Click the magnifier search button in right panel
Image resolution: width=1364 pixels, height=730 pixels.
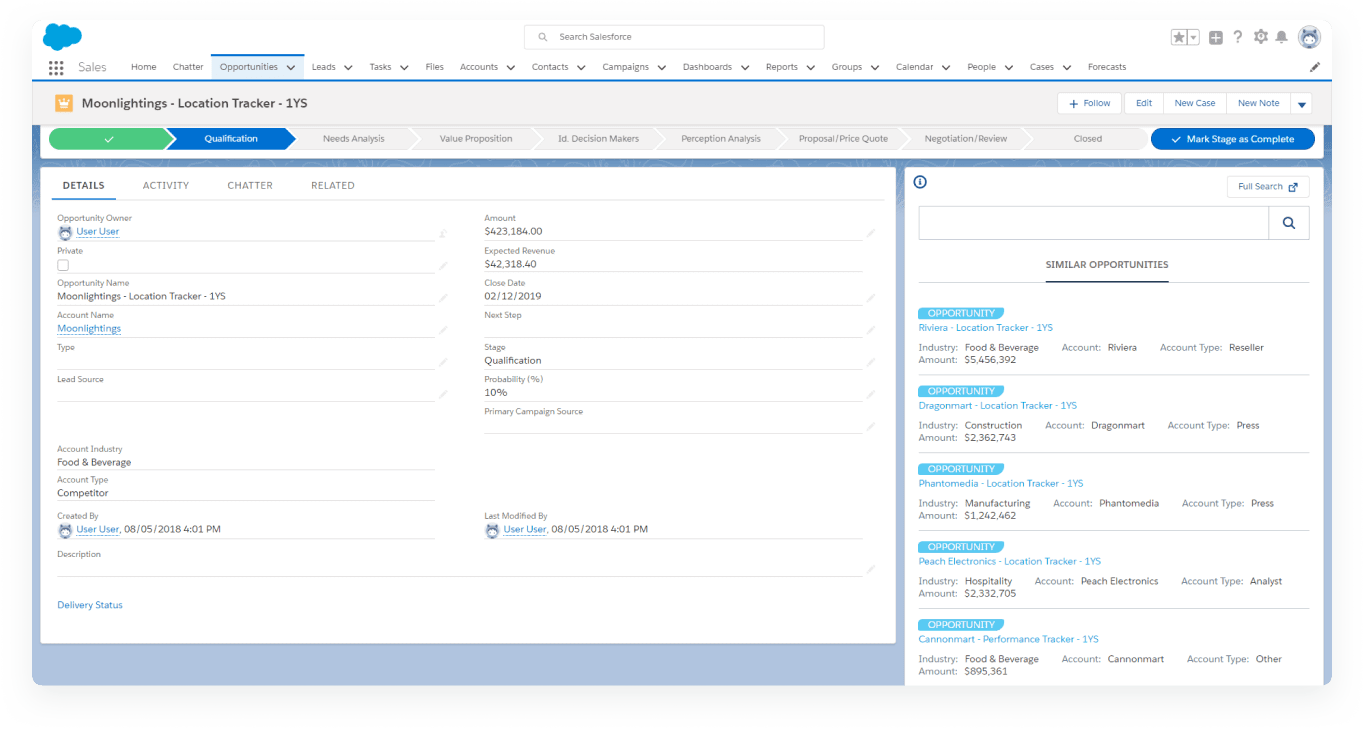point(1289,223)
